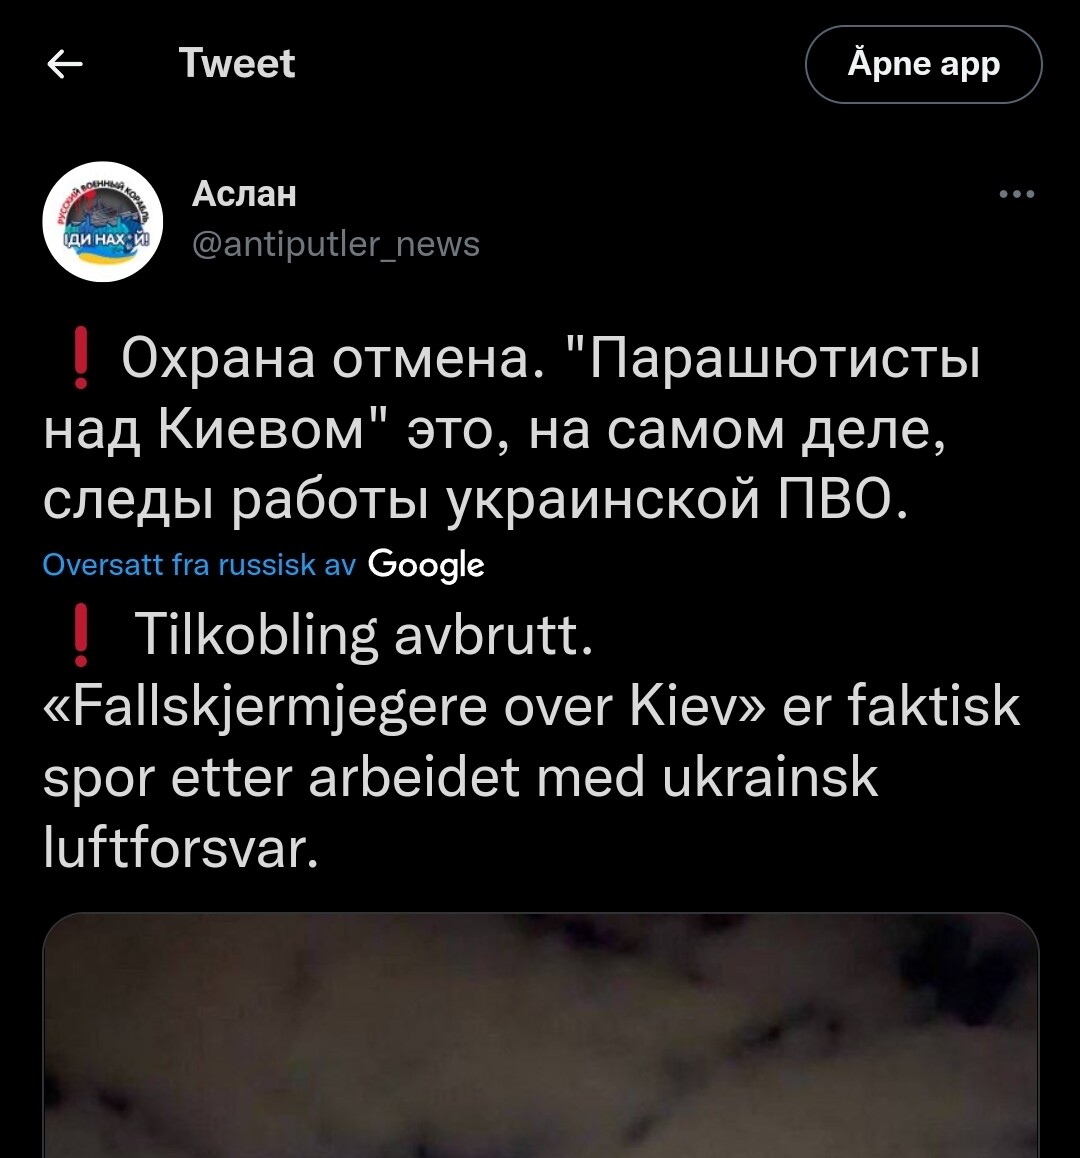Image resolution: width=1080 pixels, height=1158 pixels.
Task: Open the Oversatt fra russisk av link
Action: click(x=199, y=564)
